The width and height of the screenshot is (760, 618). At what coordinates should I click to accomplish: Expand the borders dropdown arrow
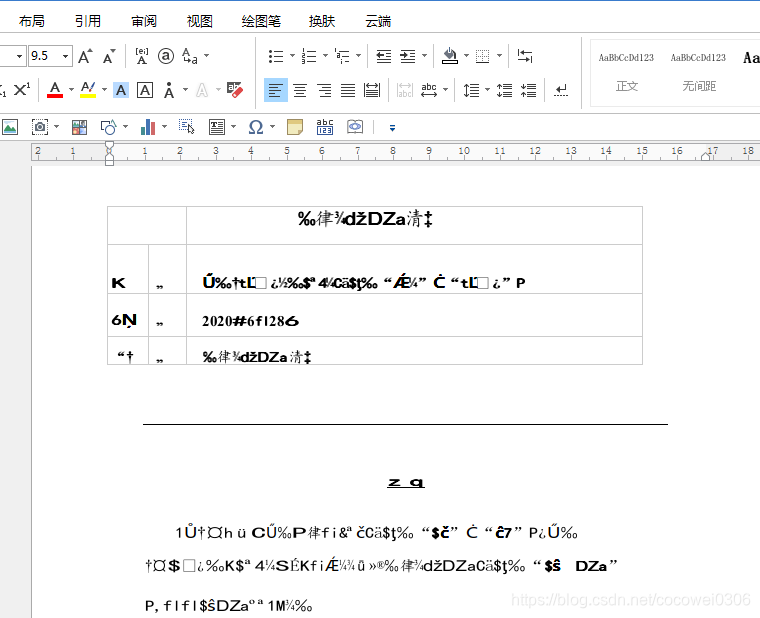(499, 56)
